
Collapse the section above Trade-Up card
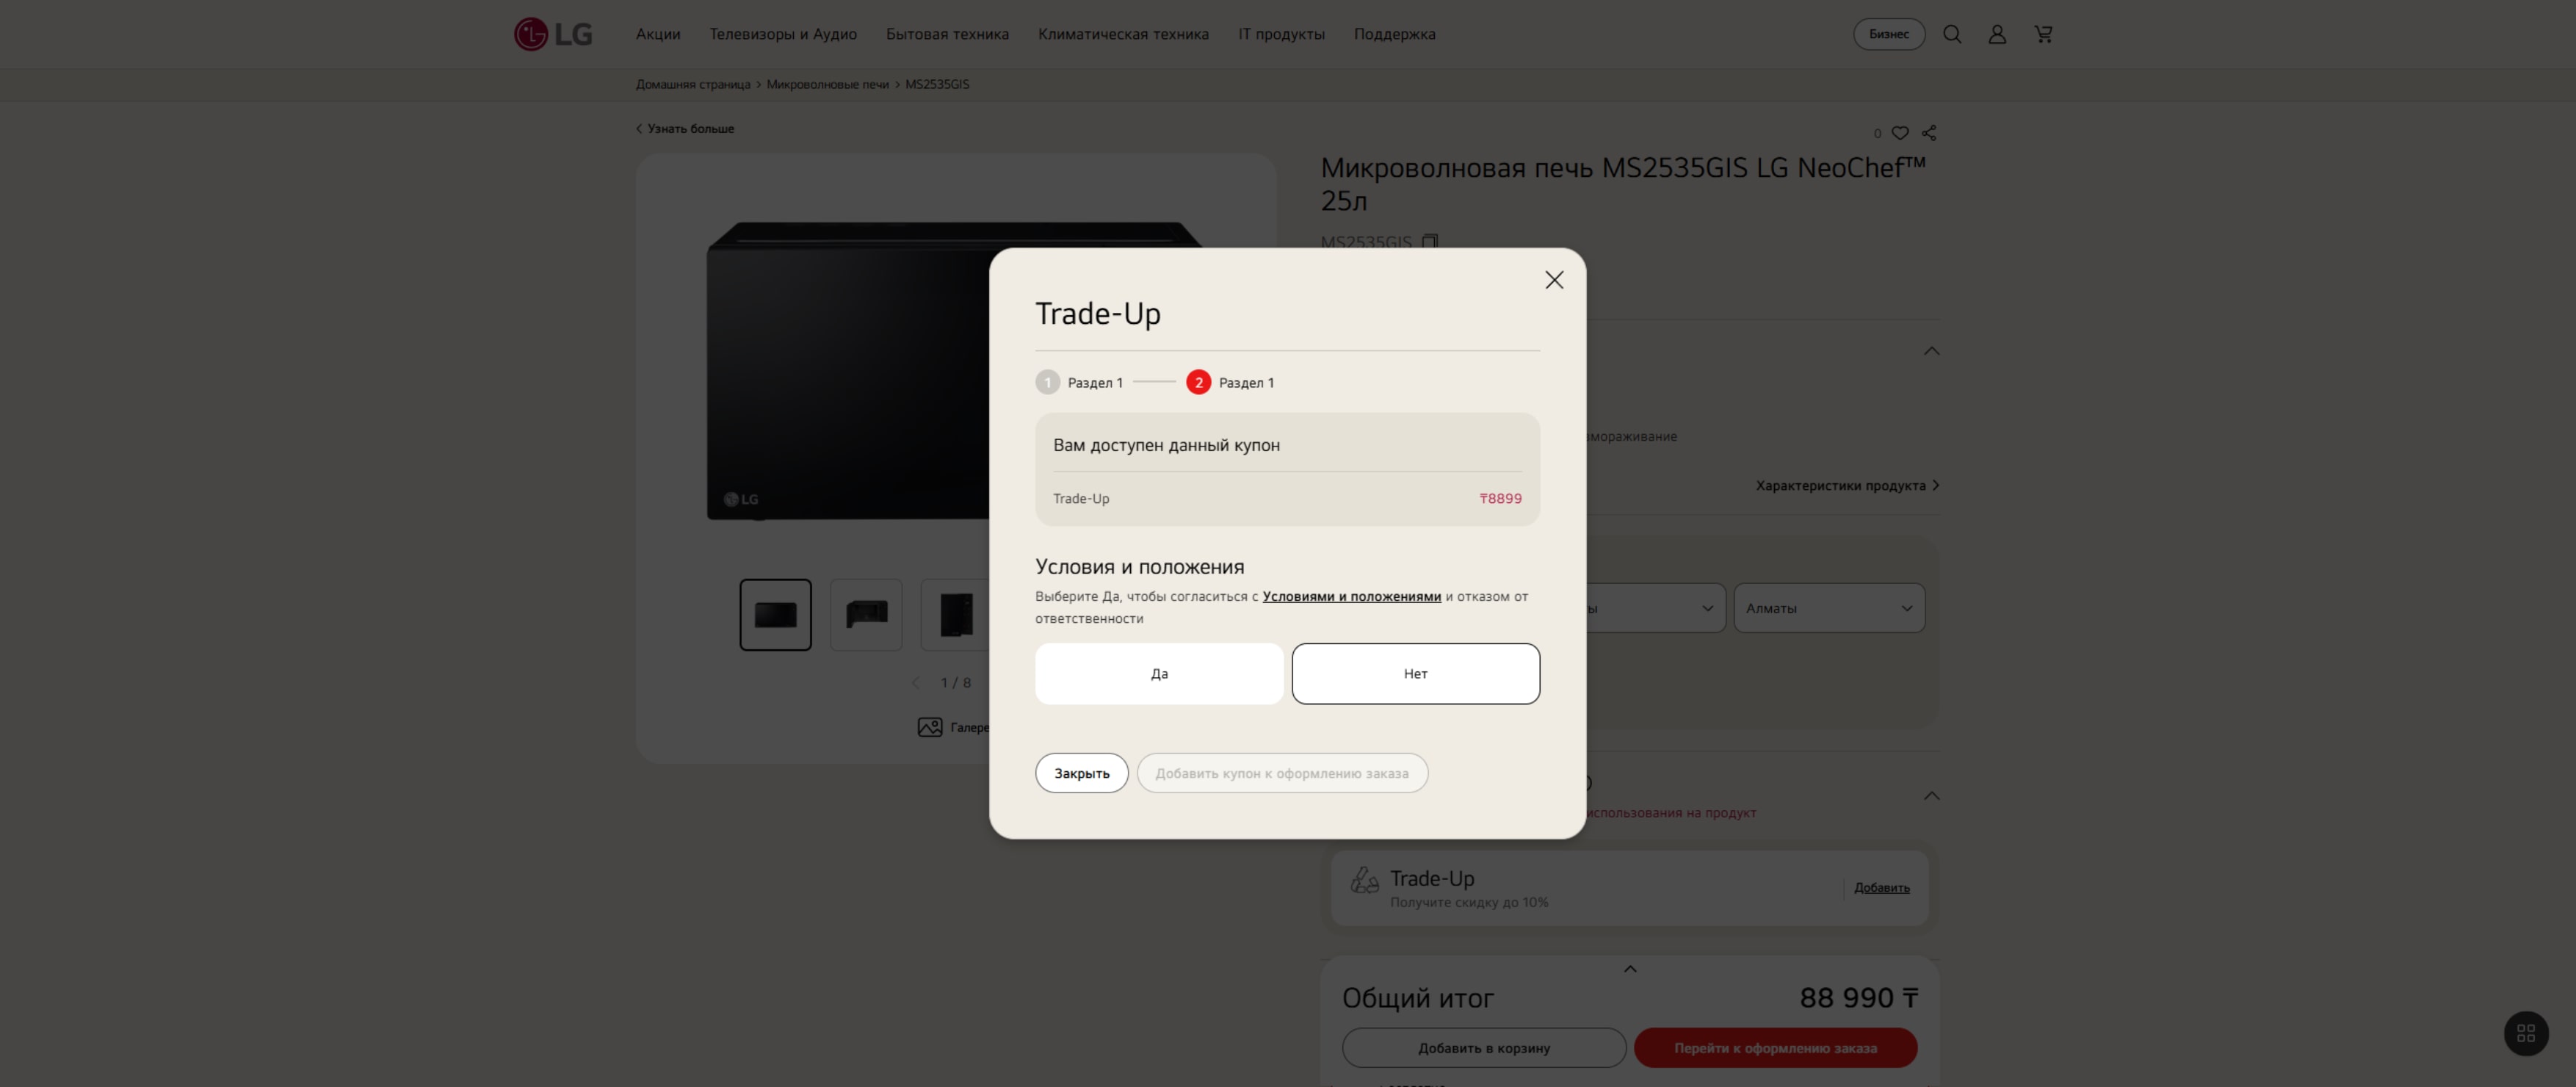[x=1932, y=796]
